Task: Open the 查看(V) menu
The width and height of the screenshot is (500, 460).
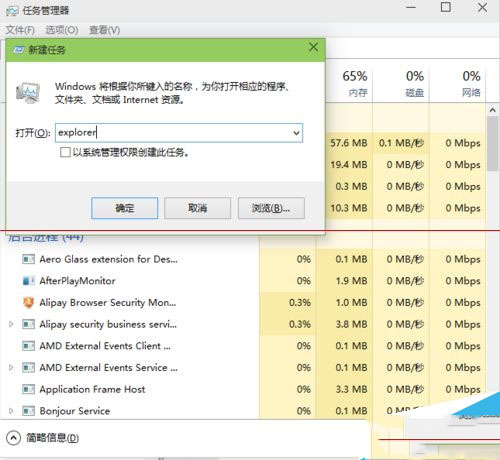Action: [x=104, y=30]
